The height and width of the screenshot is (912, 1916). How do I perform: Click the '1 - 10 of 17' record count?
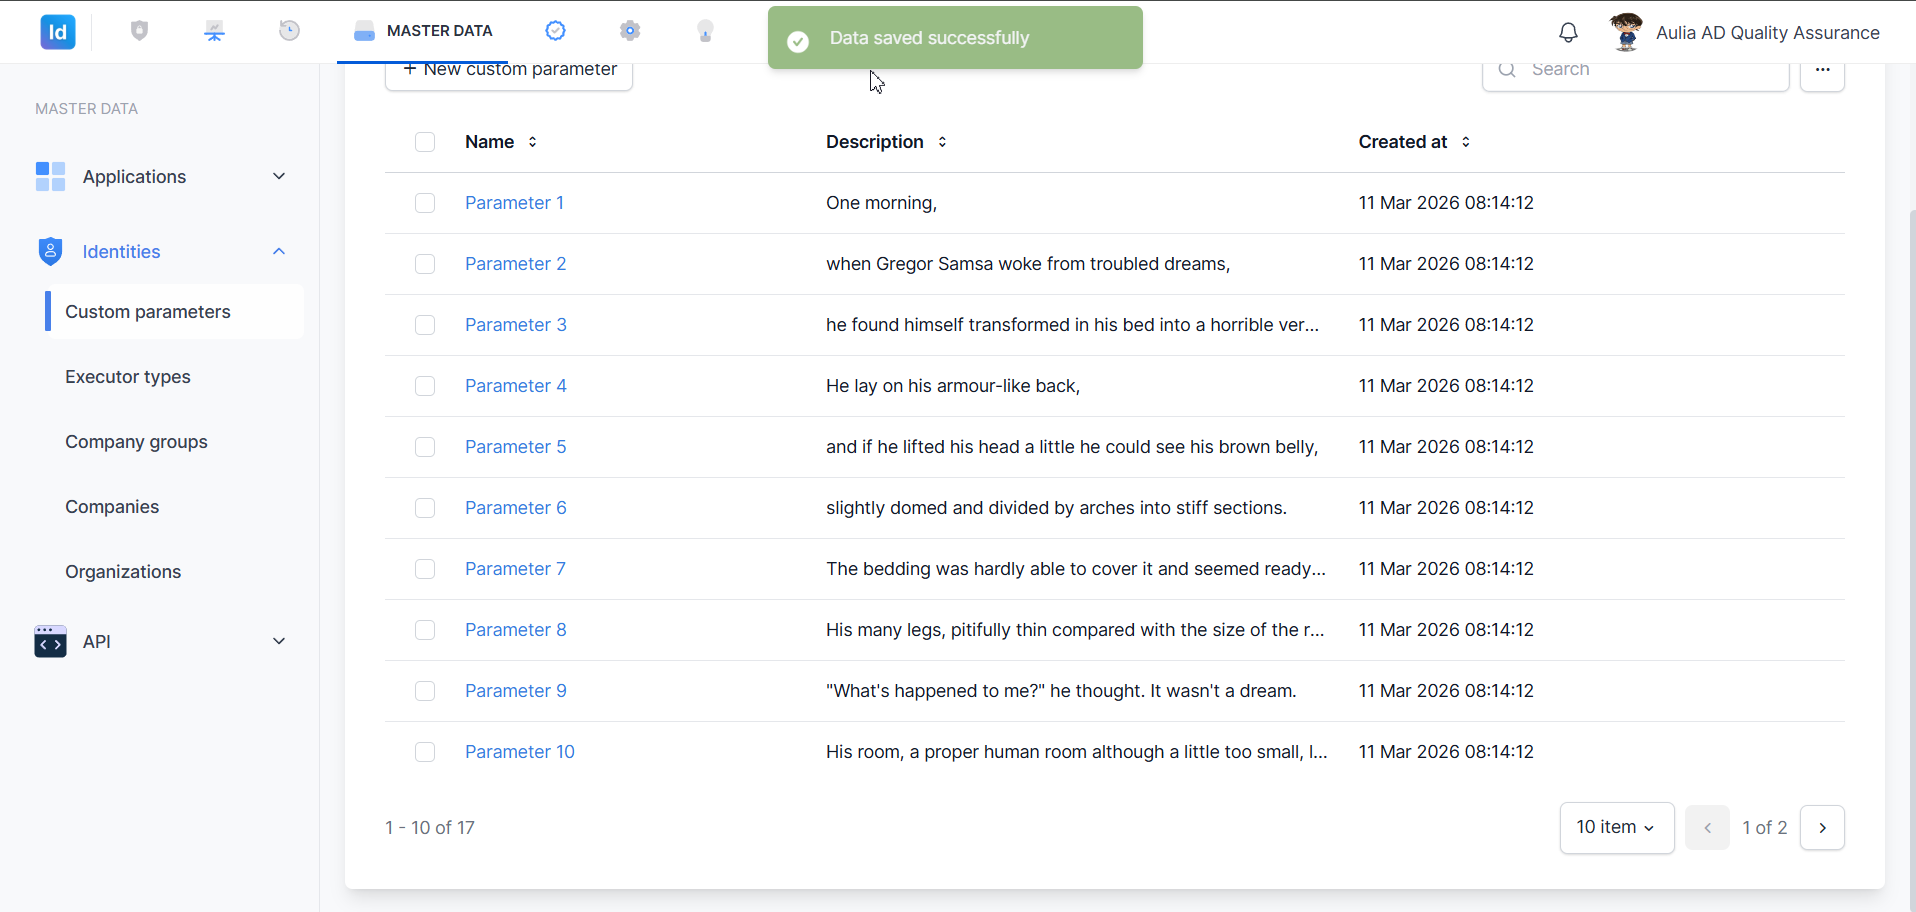(430, 828)
